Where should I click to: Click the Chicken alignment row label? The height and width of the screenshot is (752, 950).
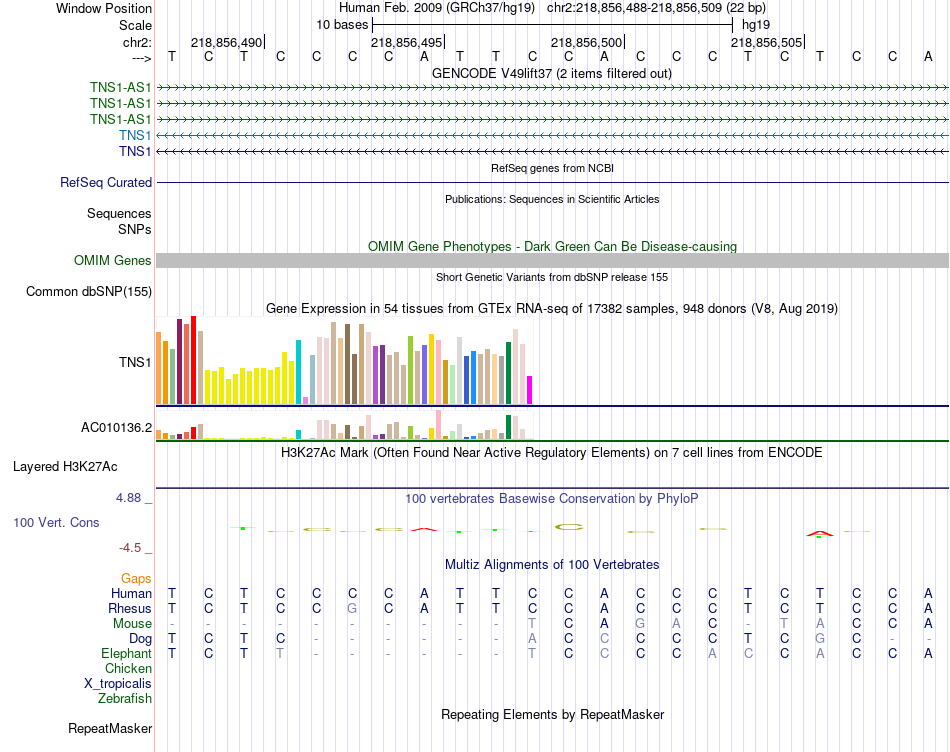tap(128, 668)
